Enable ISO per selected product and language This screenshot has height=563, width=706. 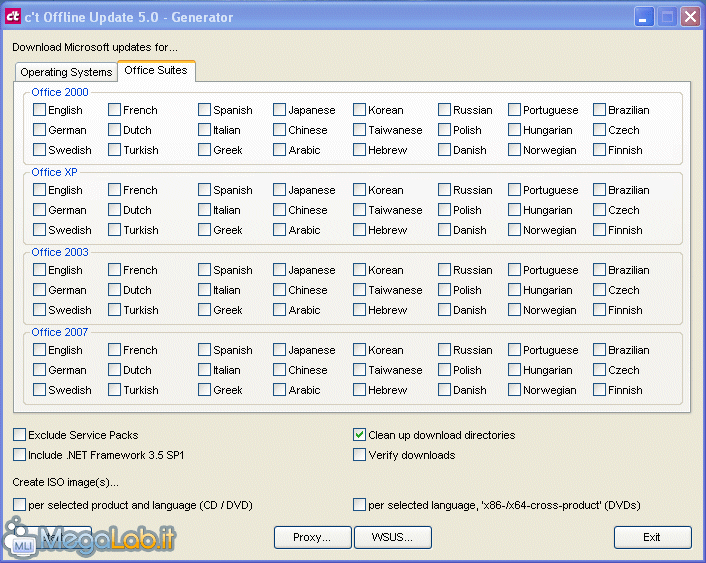point(20,505)
